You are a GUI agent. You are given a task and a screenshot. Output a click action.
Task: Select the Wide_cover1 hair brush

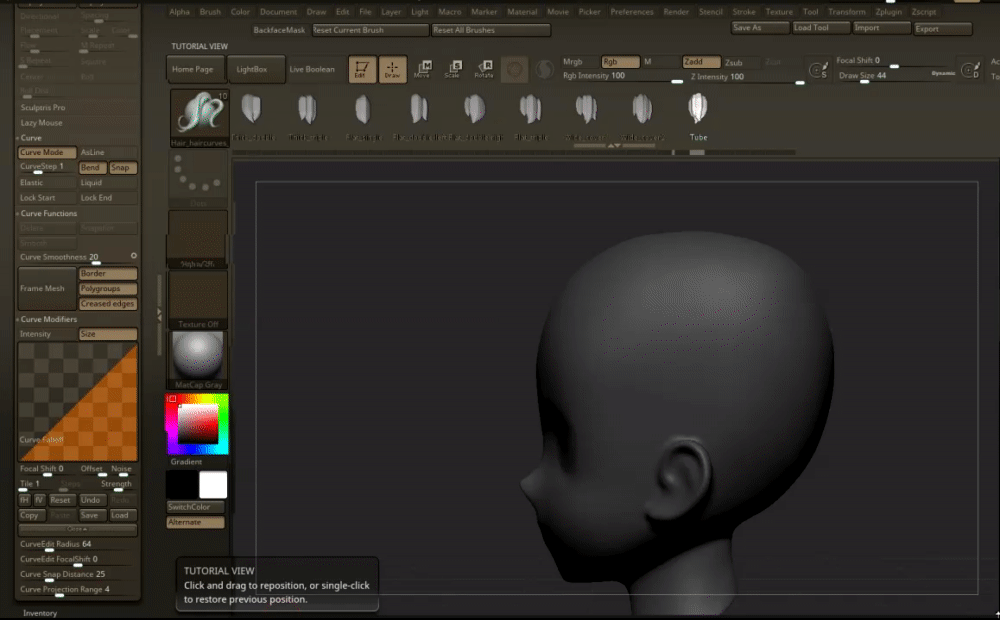coord(585,116)
